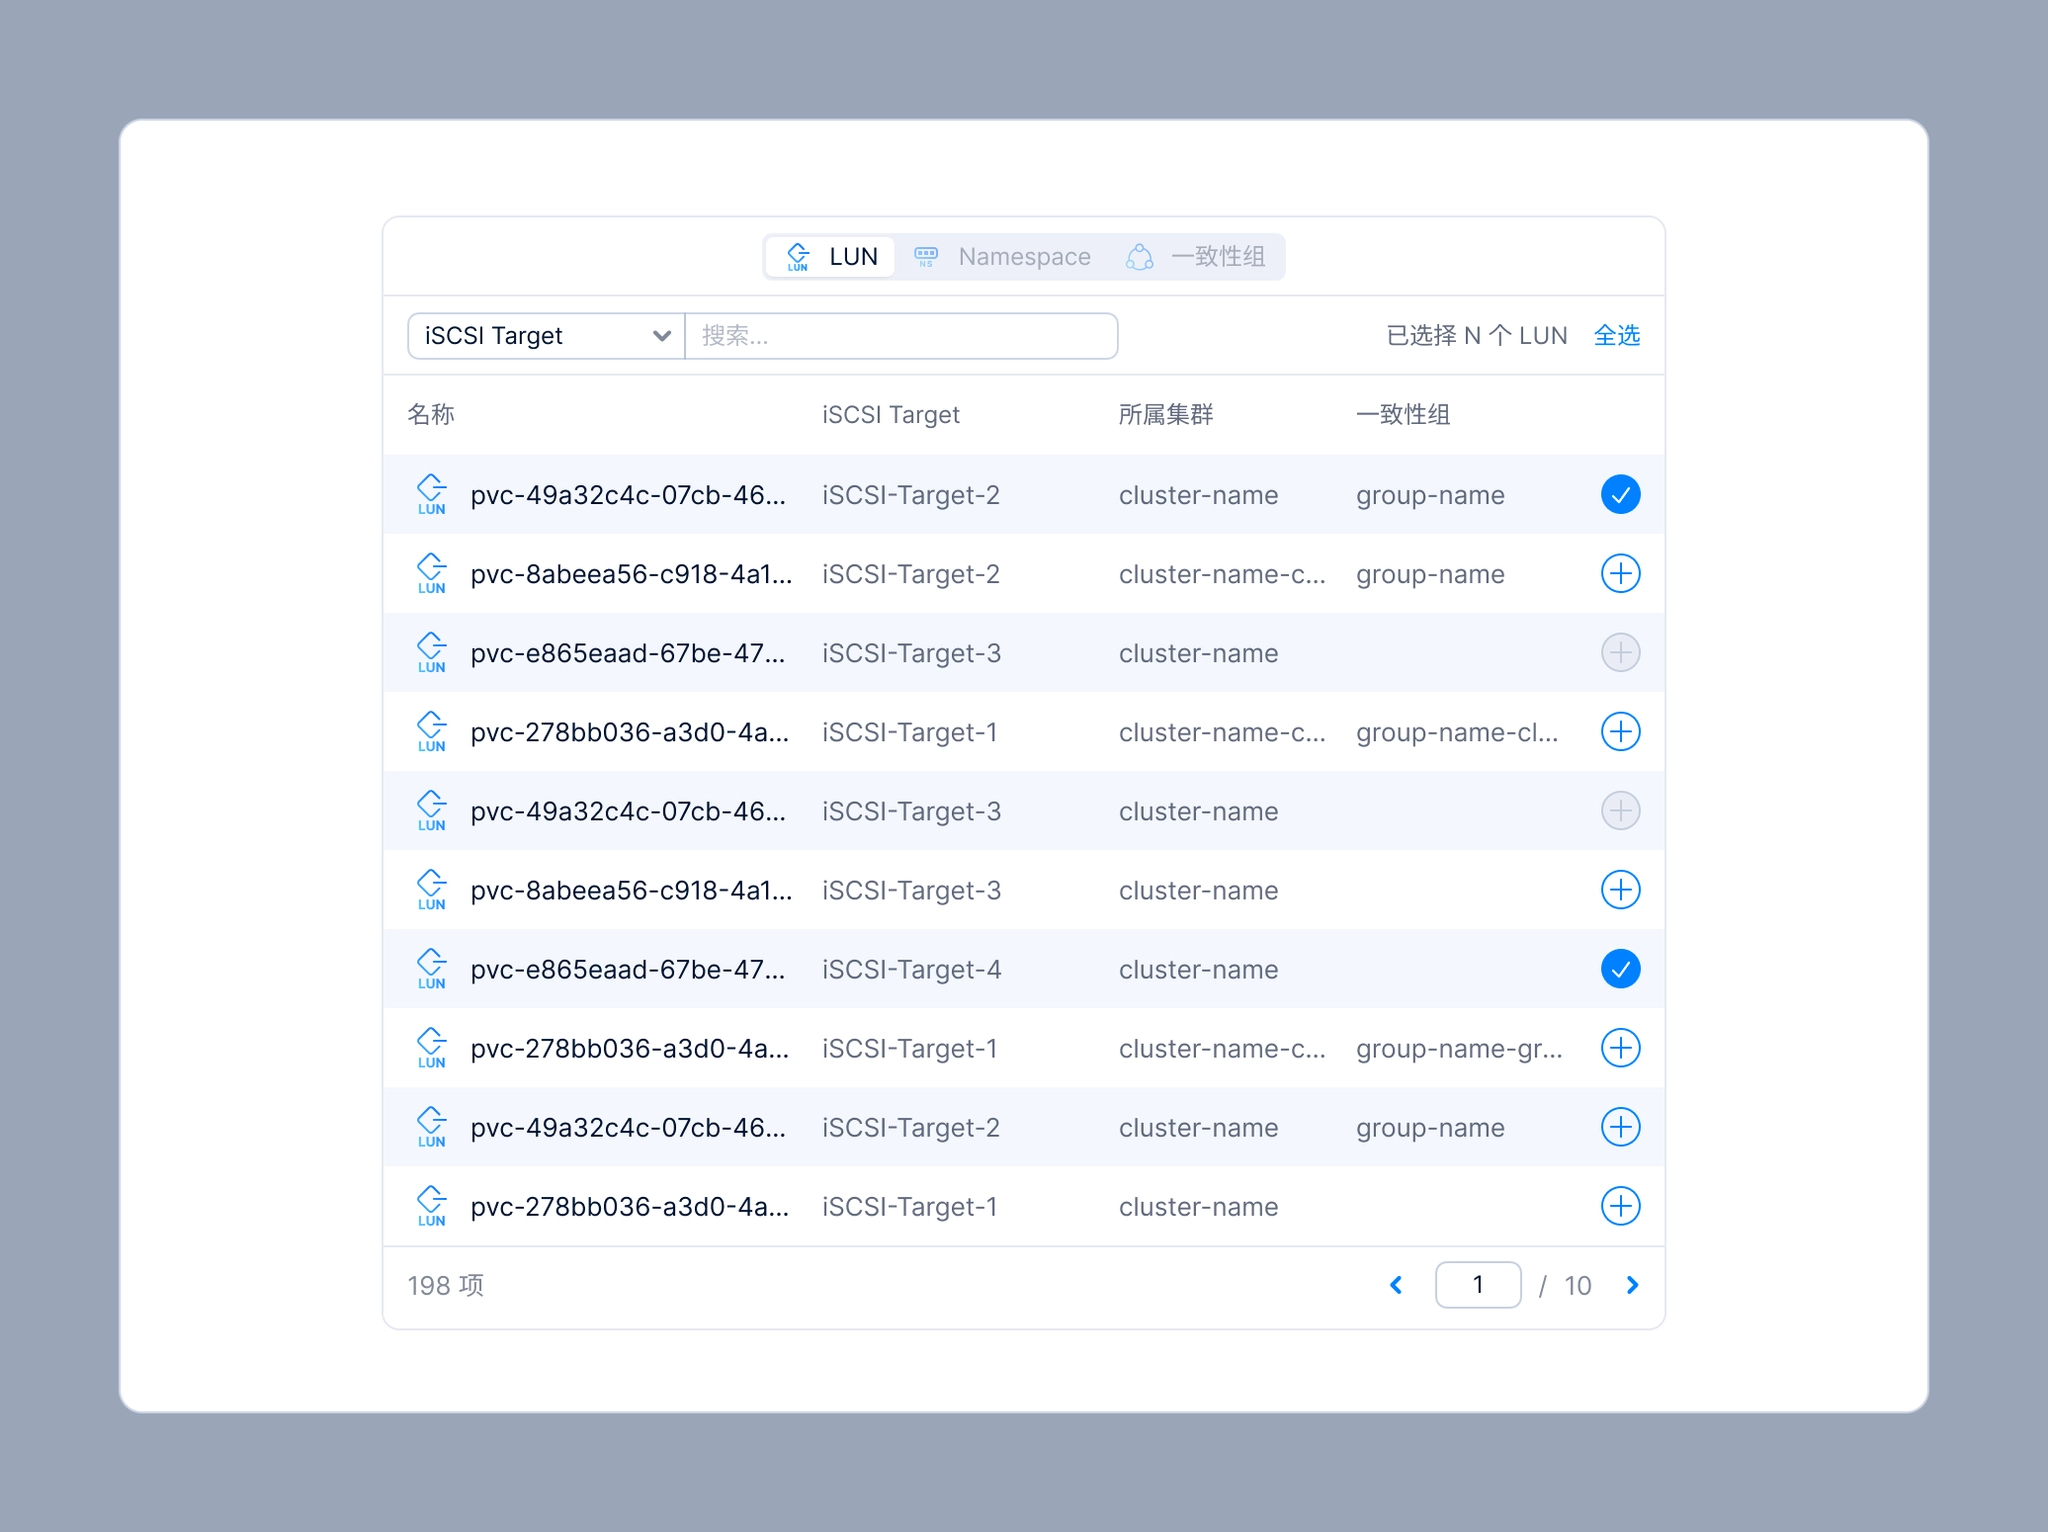This screenshot has width=2048, height=1532.
Task: Uncheck the selected iSCSI-Target-4 row
Action: (x=1620, y=969)
